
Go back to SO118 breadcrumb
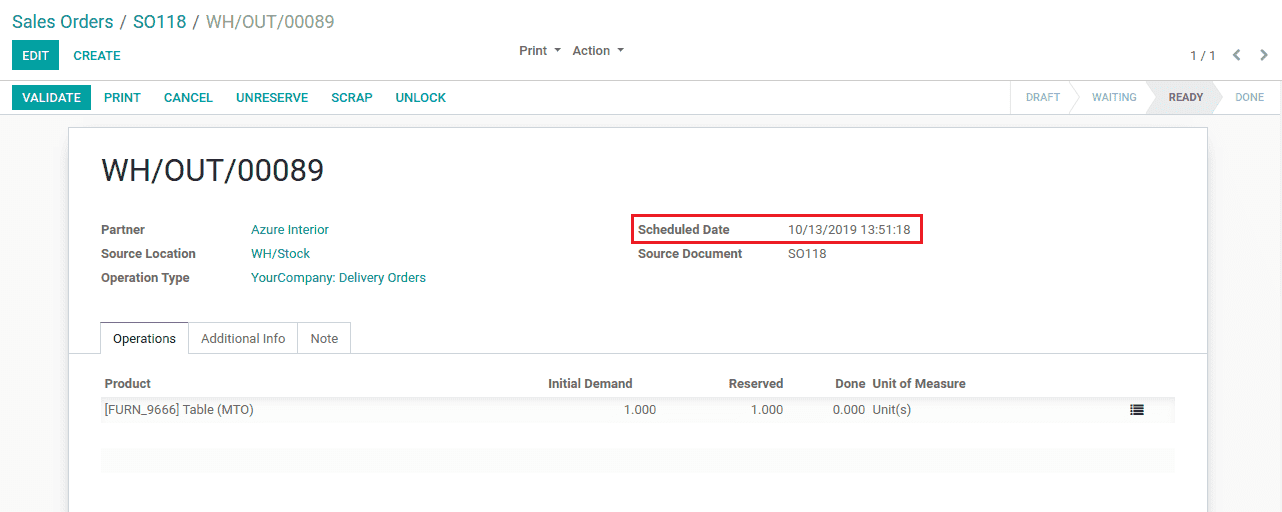[x=160, y=21]
